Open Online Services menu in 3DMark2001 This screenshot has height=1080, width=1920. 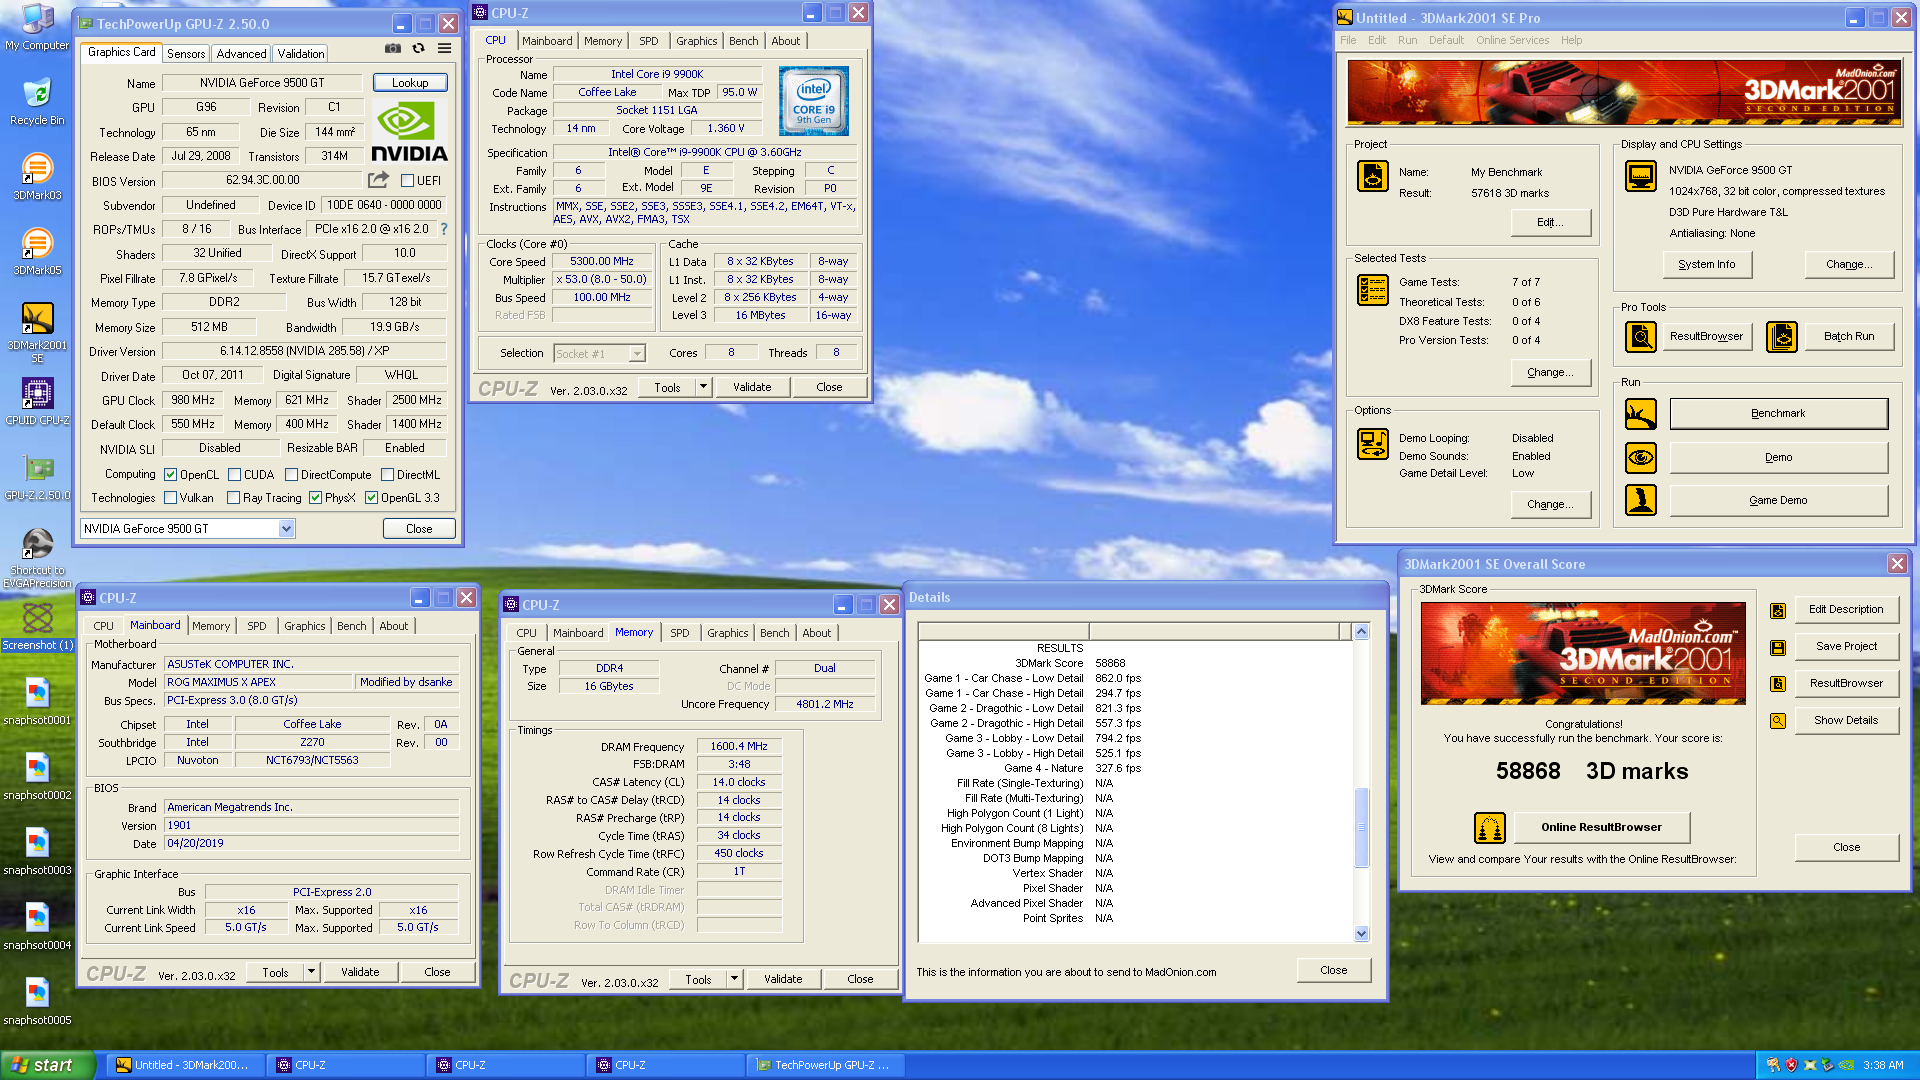tap(1512, 40)
